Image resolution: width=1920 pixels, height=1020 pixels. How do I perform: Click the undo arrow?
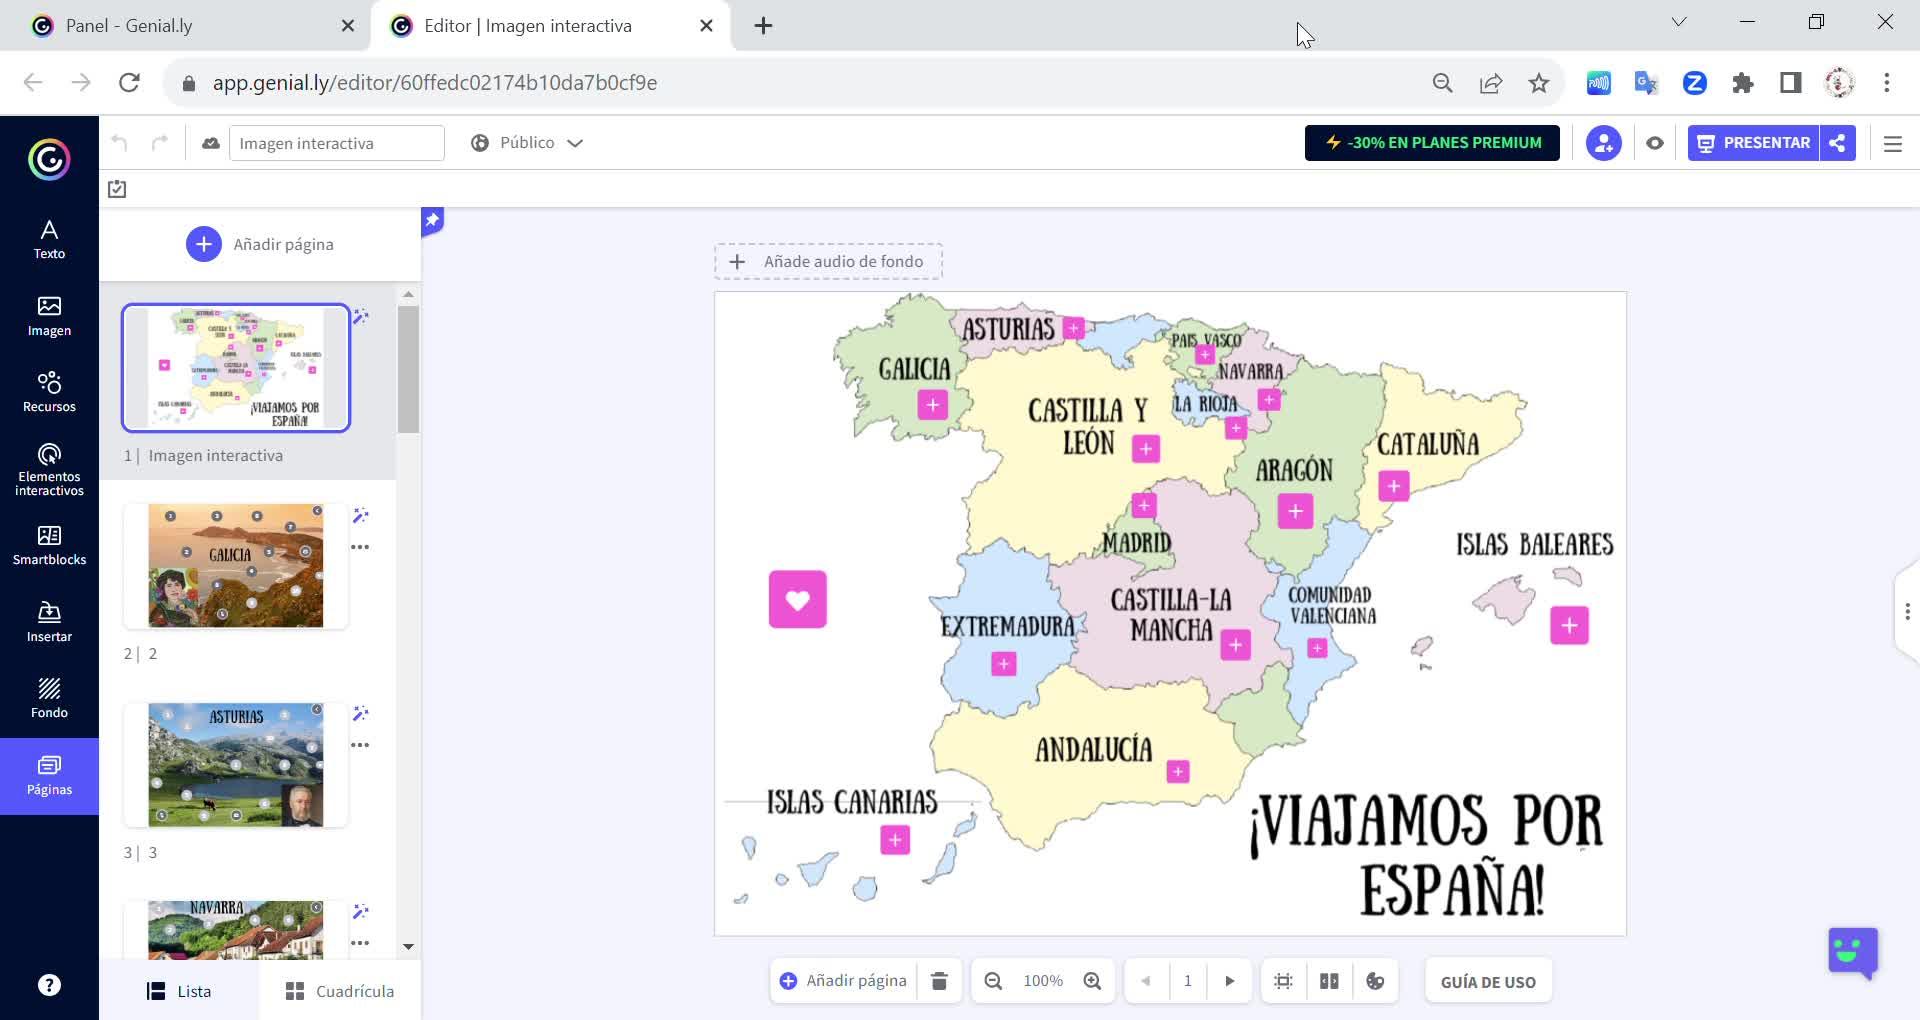[x=120, y=143]
